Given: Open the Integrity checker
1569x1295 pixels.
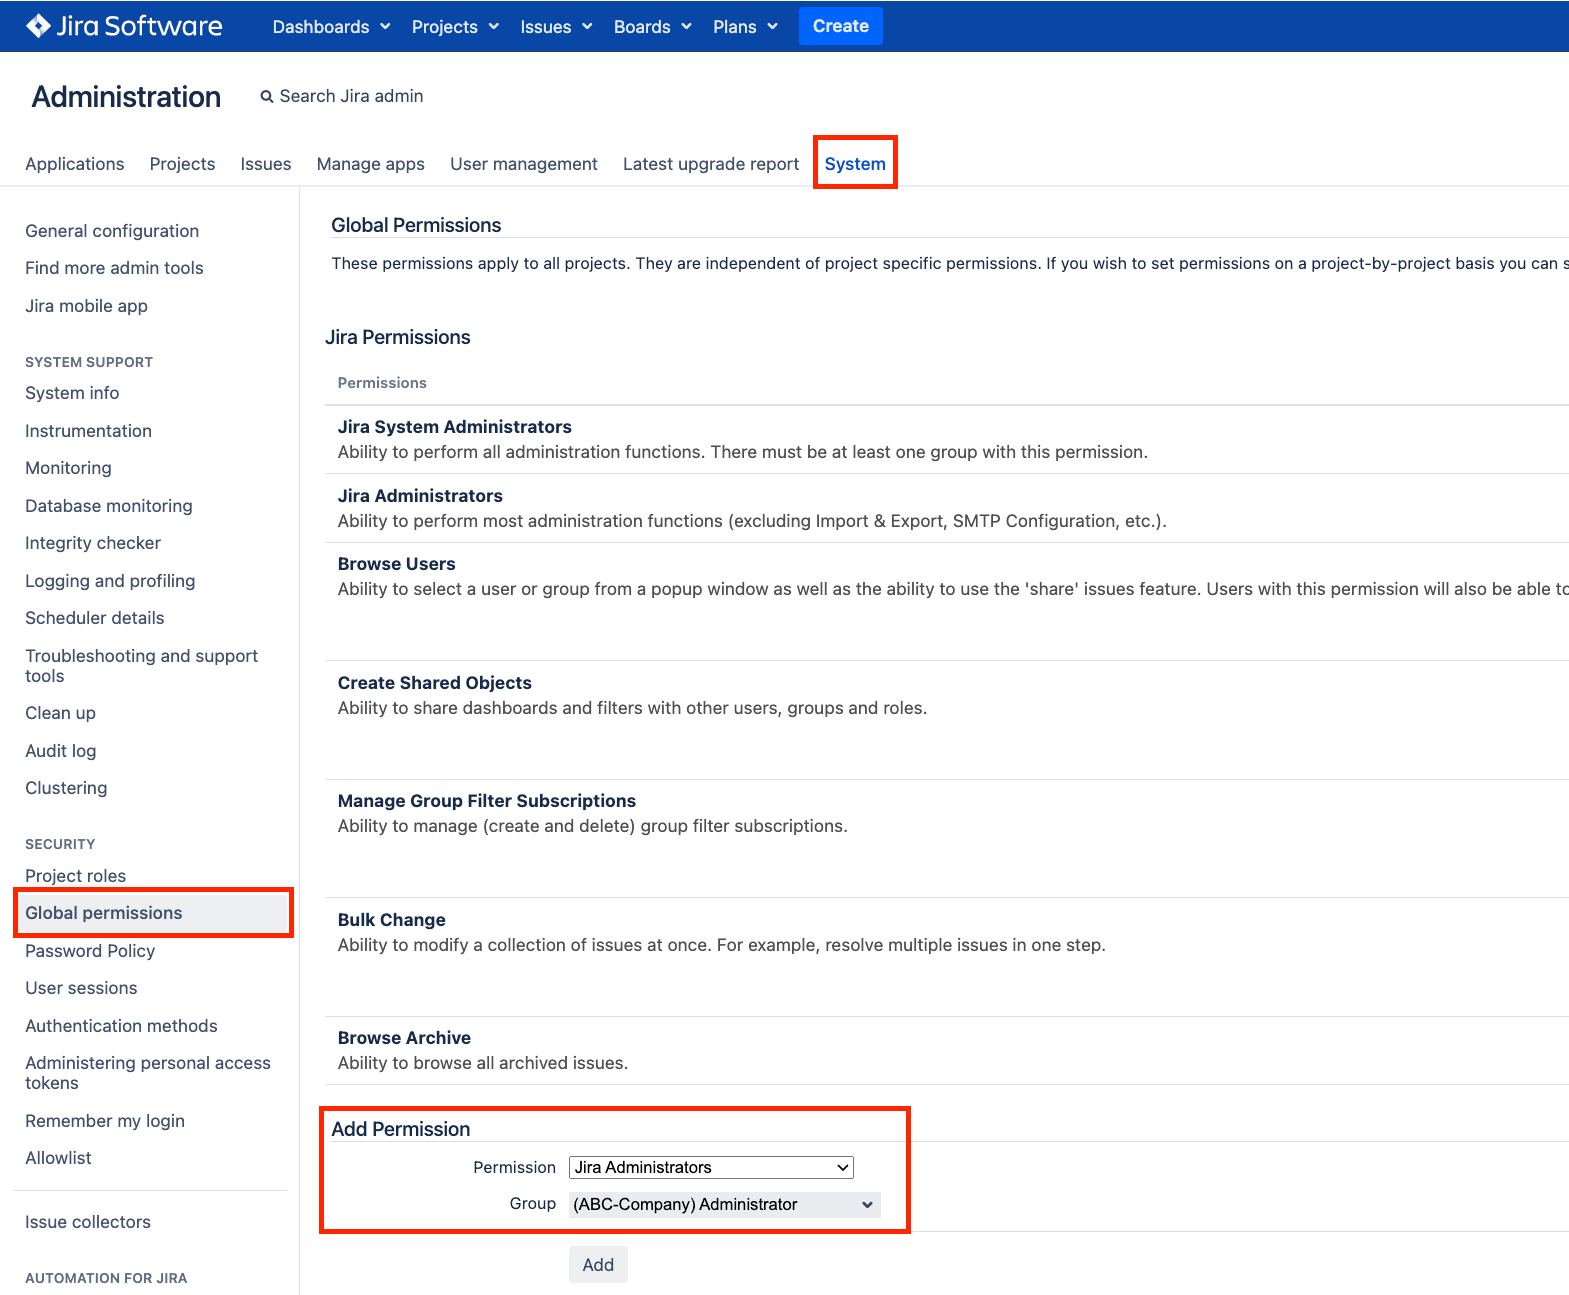Looking at the screenshot, I should coord(93,543).
